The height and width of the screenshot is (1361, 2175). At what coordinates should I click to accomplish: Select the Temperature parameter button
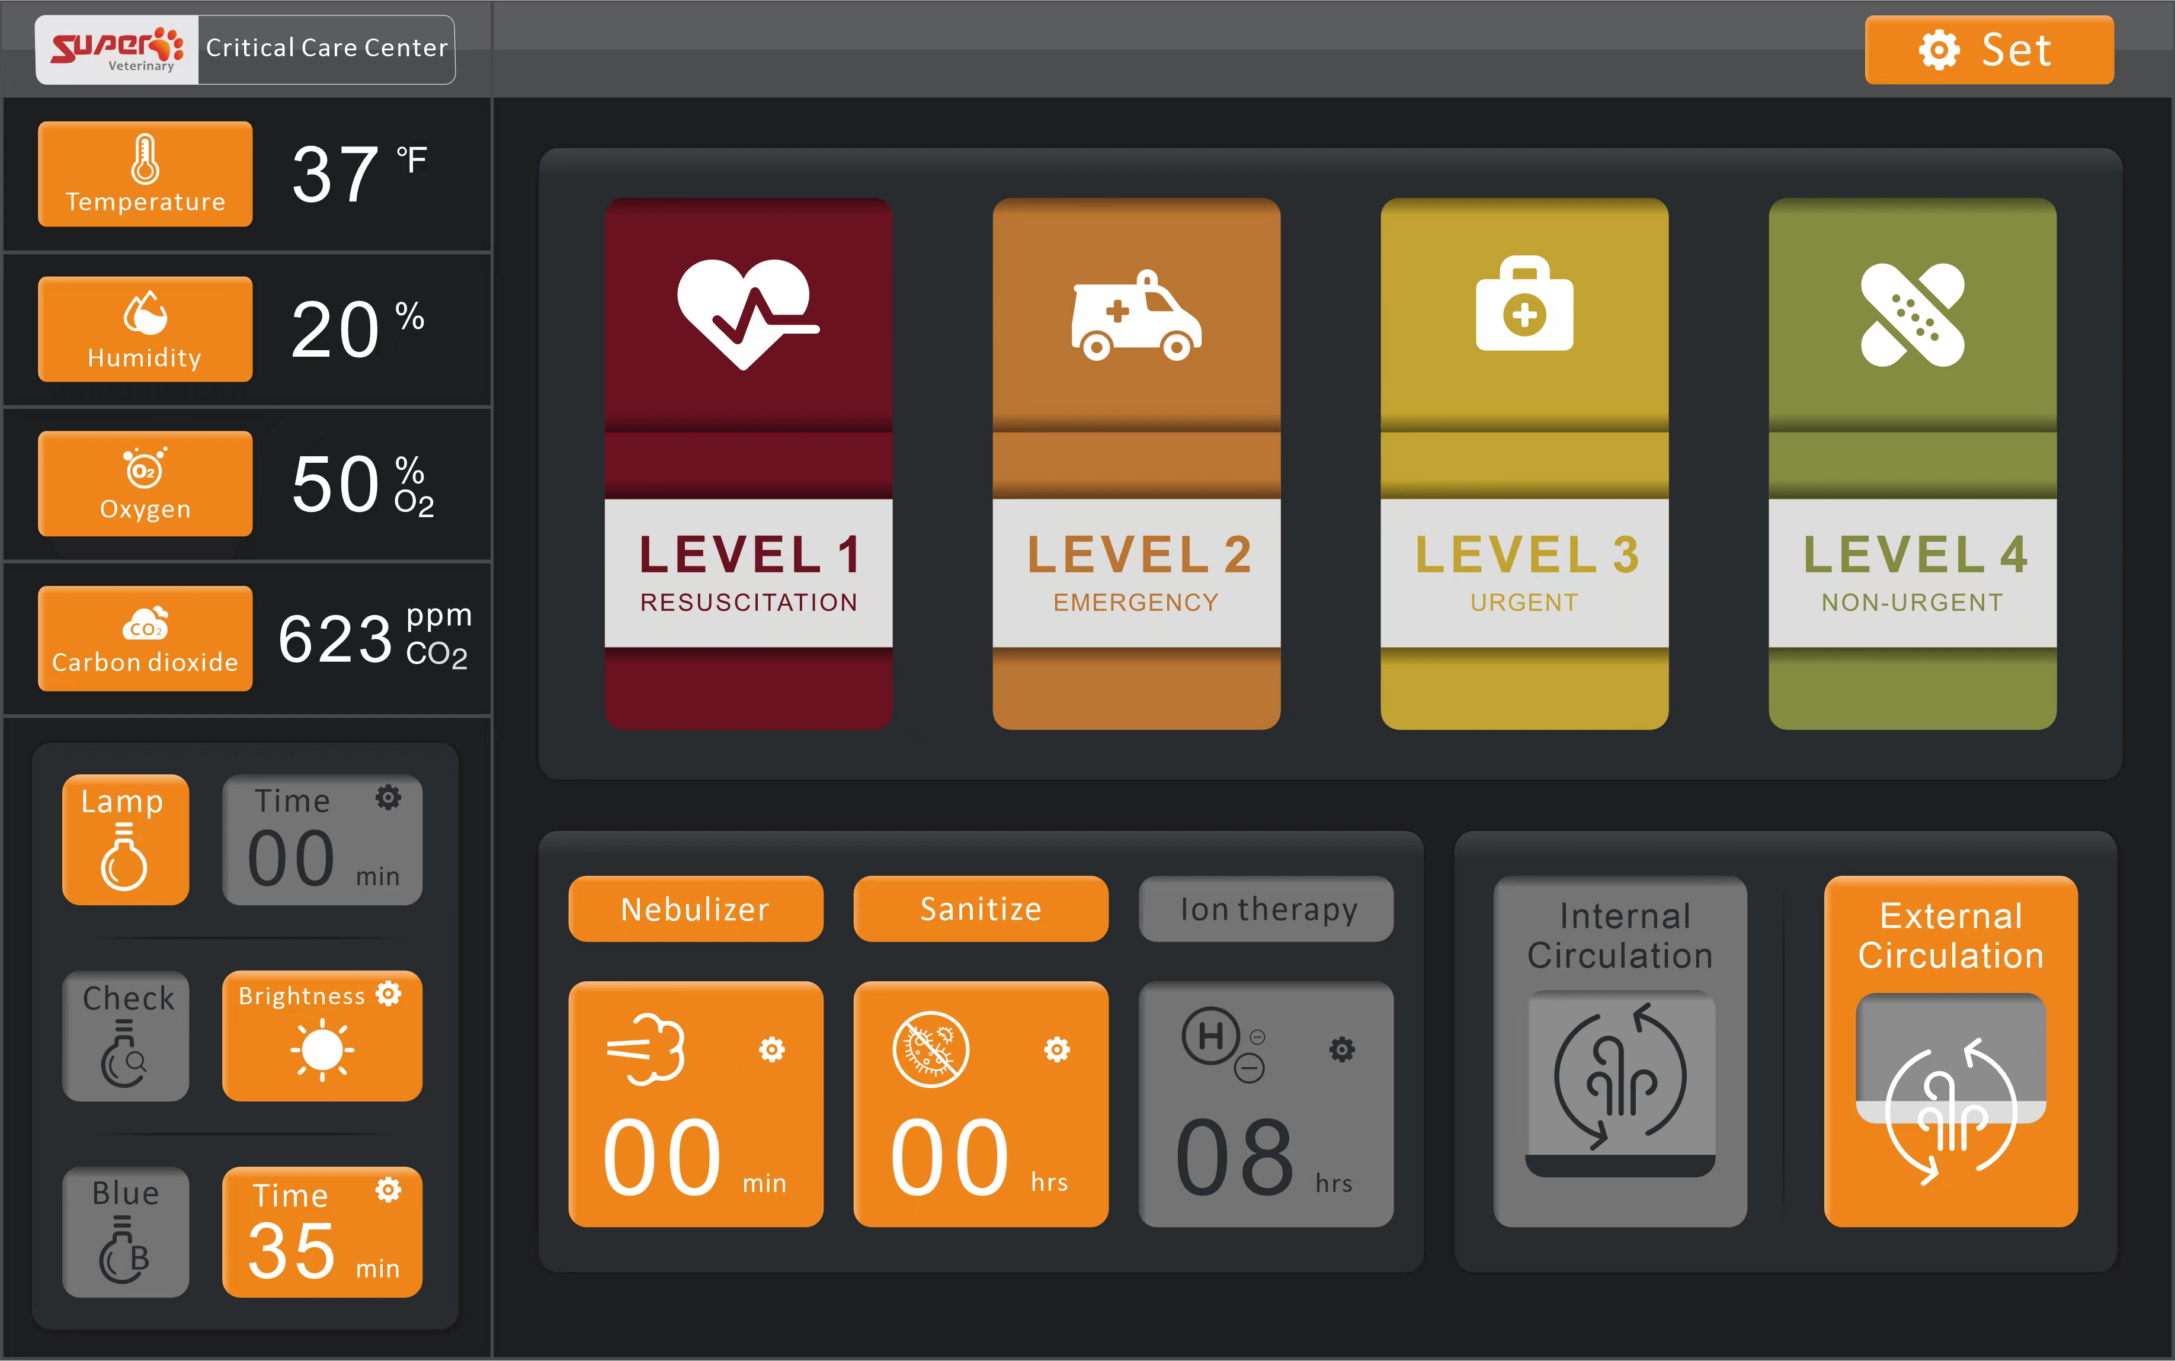[145, 174]
